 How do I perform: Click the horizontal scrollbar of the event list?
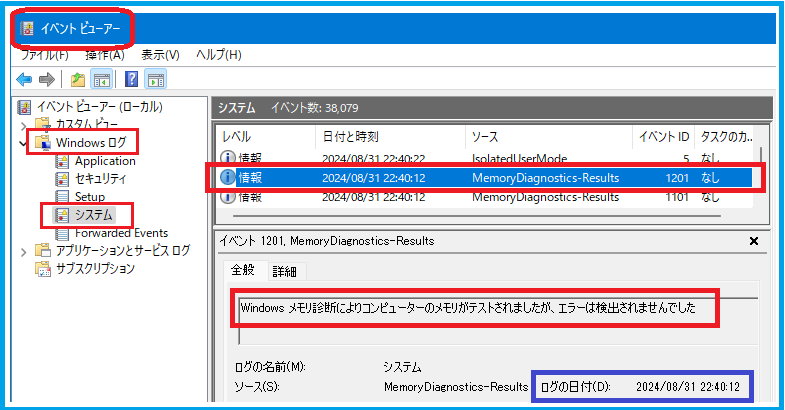click(477, 216)
